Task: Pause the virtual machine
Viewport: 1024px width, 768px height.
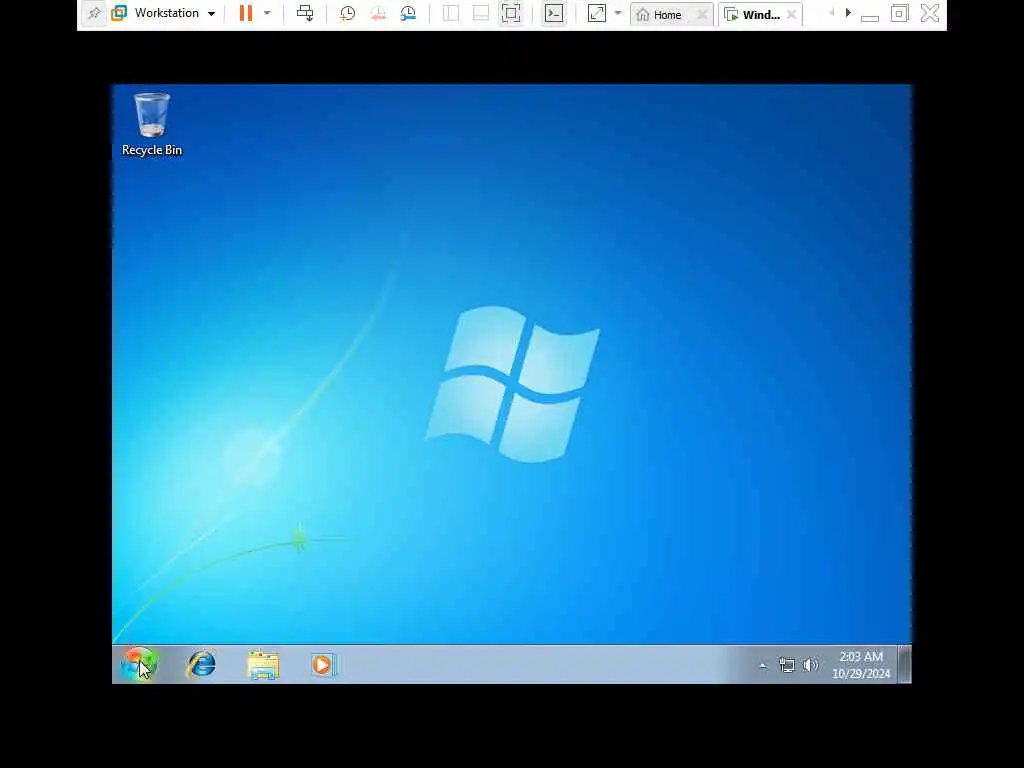Action: coord(246,13)
